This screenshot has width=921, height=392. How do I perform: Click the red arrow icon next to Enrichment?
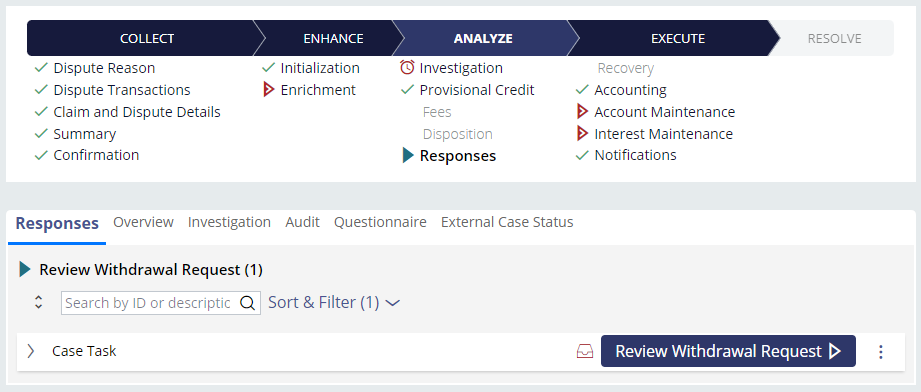coord(269,90)
